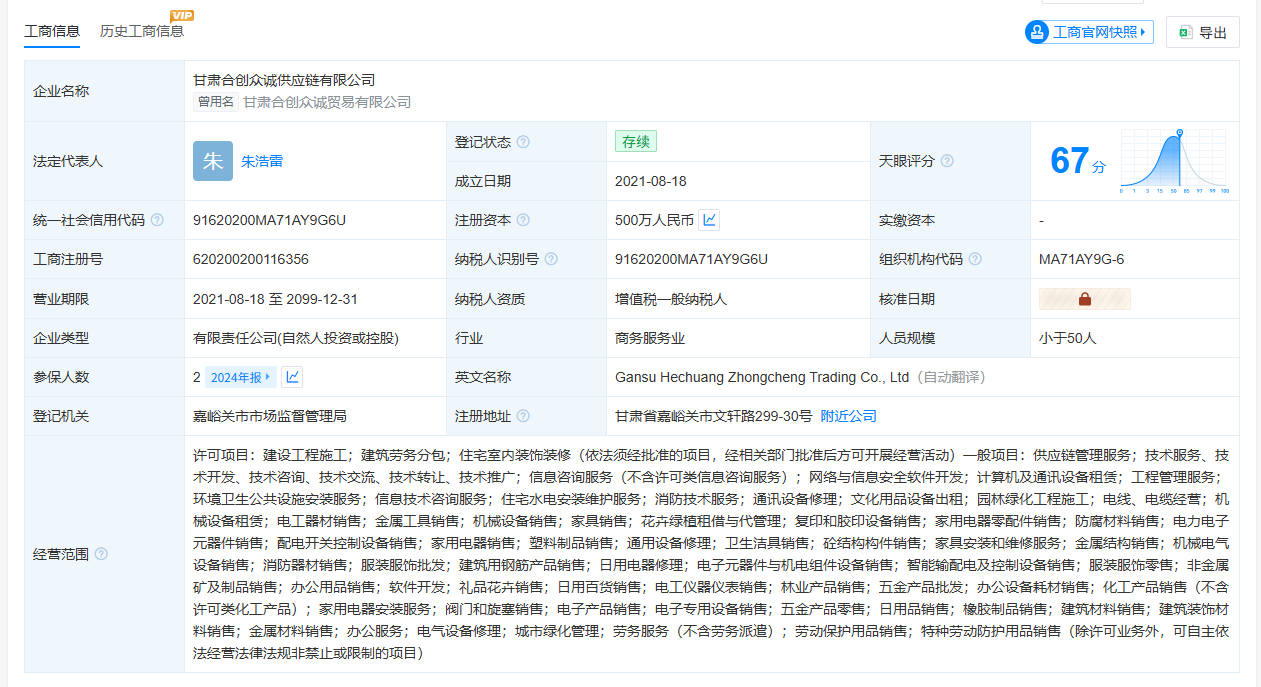Expand the 工商官网快照 button arrow
The width and height of the screenshot is (1261, 687).
[x=1144, y=32]
